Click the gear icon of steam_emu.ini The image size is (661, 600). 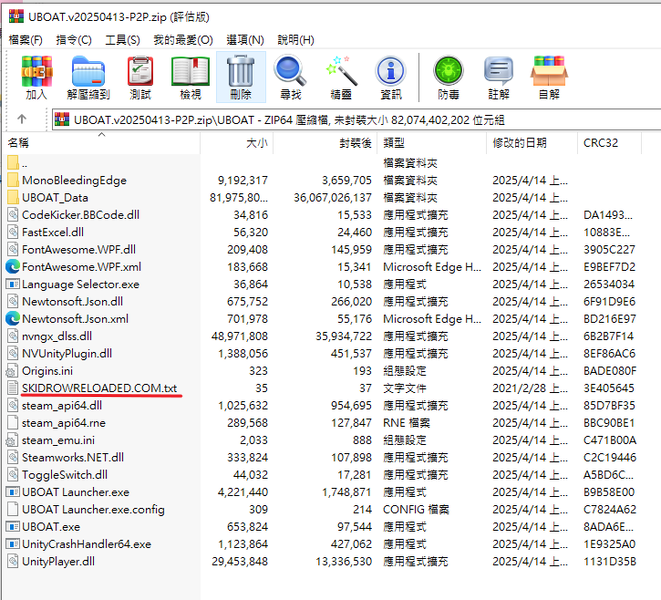pos(12,440)
